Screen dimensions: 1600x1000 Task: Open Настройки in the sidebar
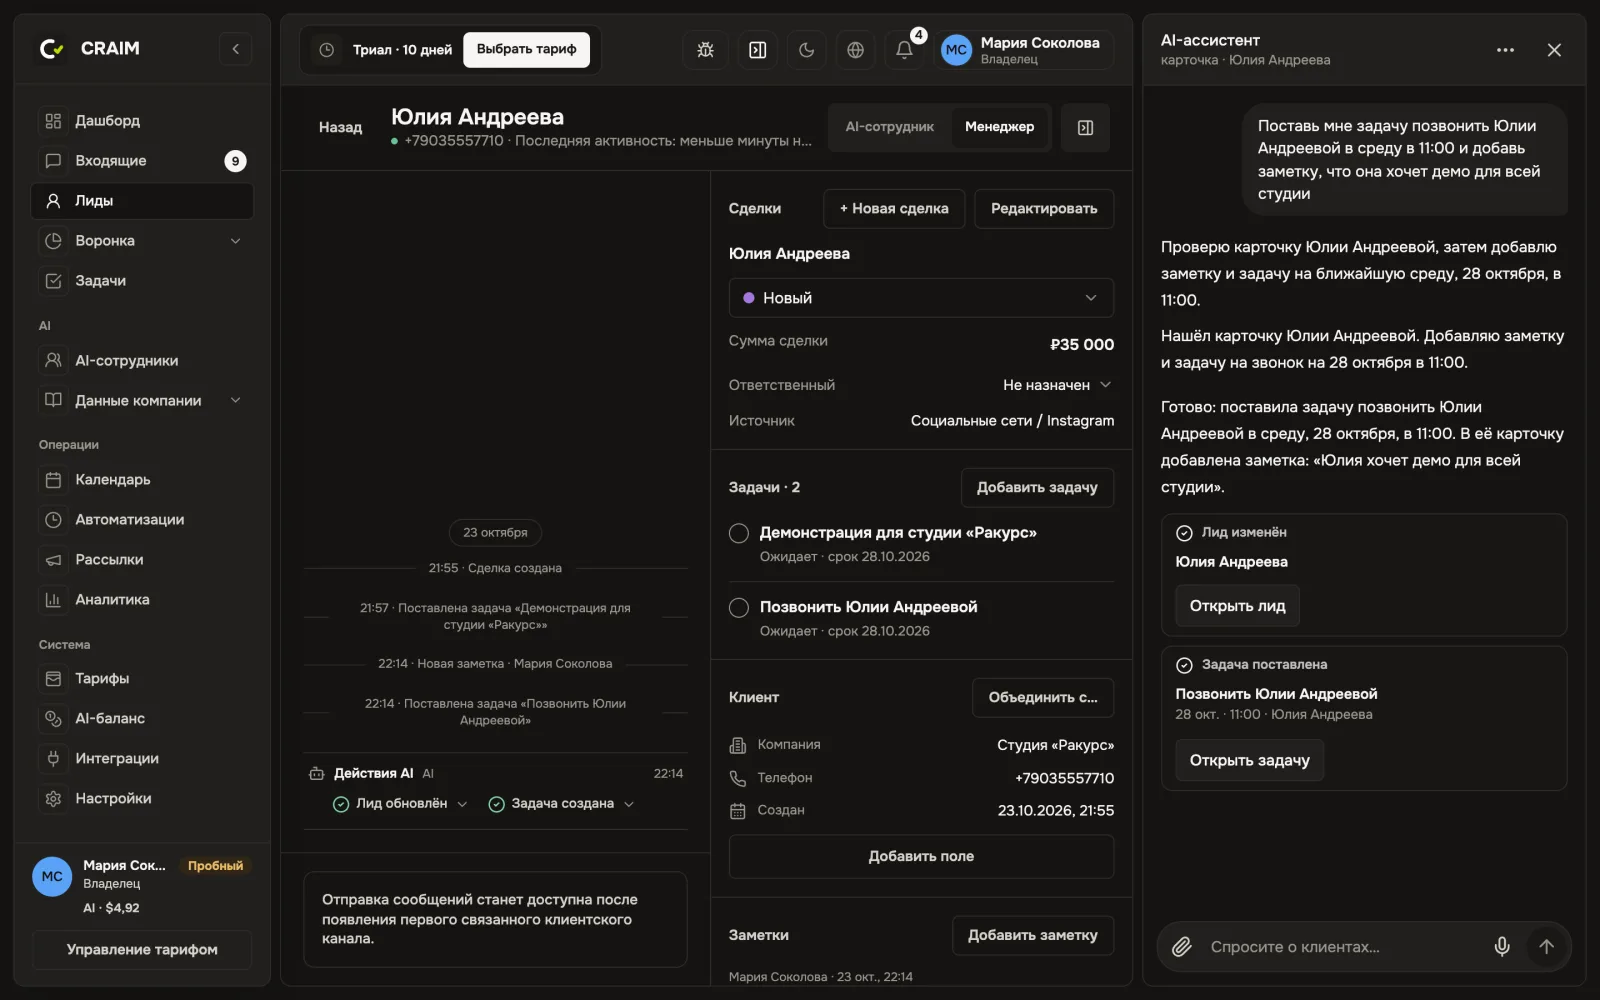(142, 799)
